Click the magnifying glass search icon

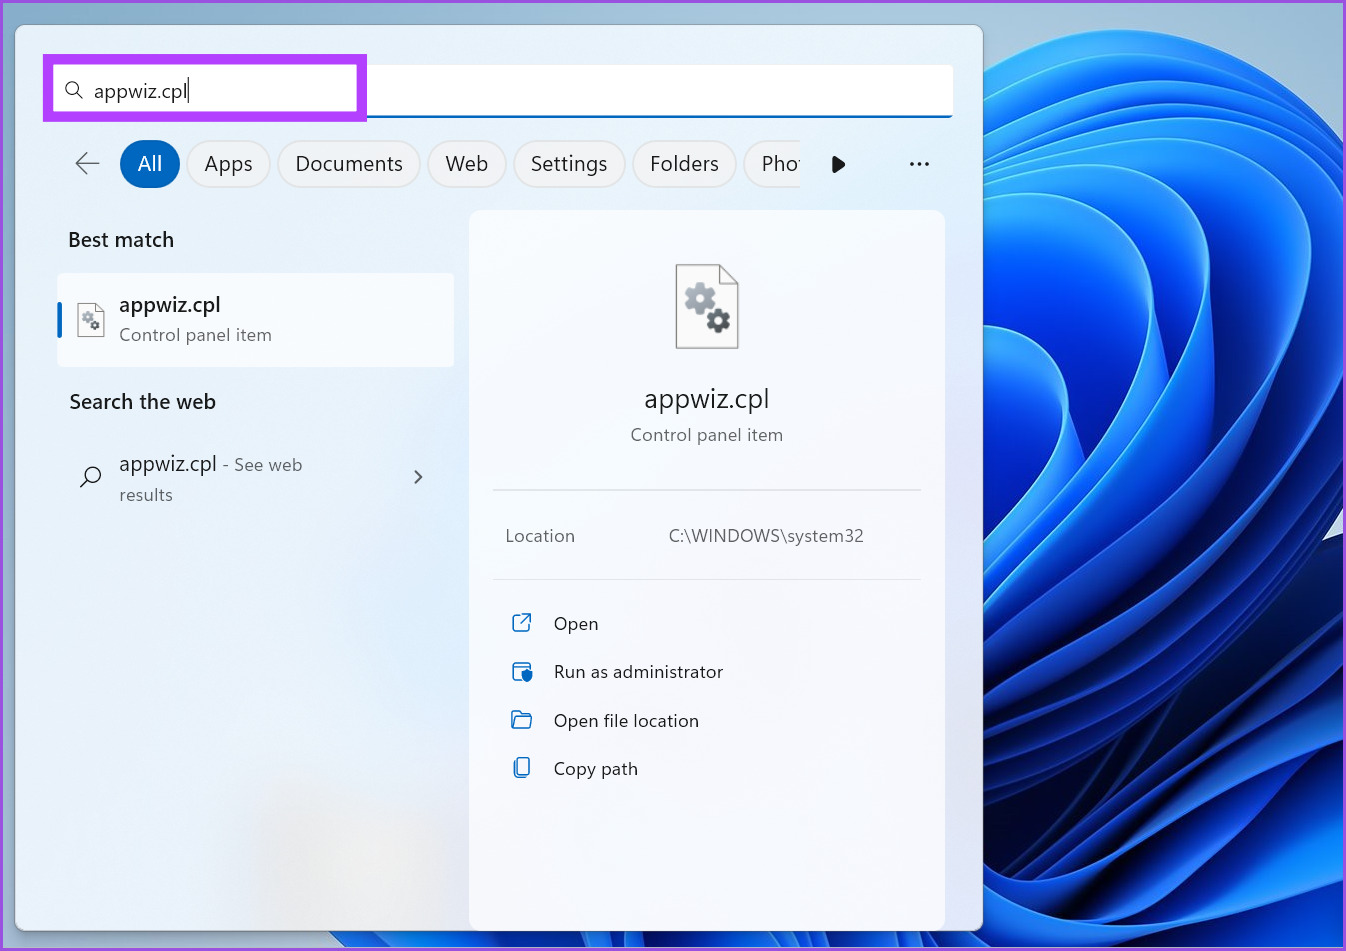click(x=74, y=90)
